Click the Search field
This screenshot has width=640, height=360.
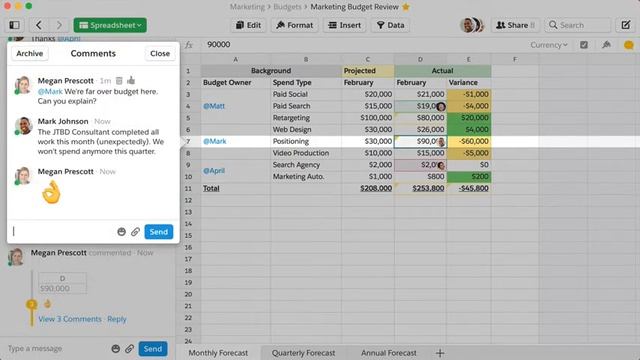(578, 25)
